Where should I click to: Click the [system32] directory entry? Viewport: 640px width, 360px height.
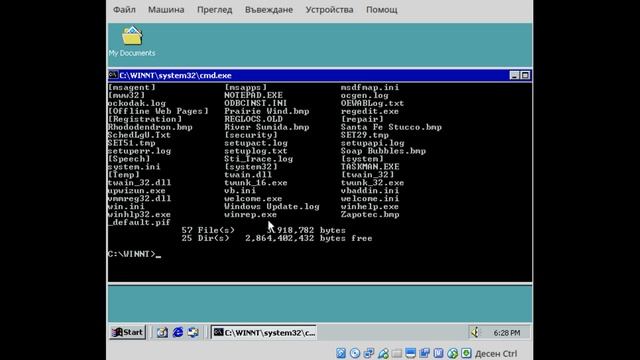pyautogui.click(x=251, y=167)
